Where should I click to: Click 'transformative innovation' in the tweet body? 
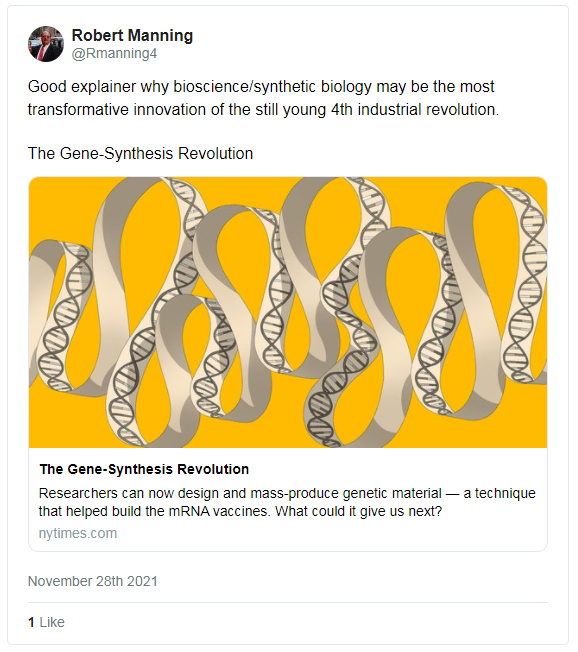[117, 110]
